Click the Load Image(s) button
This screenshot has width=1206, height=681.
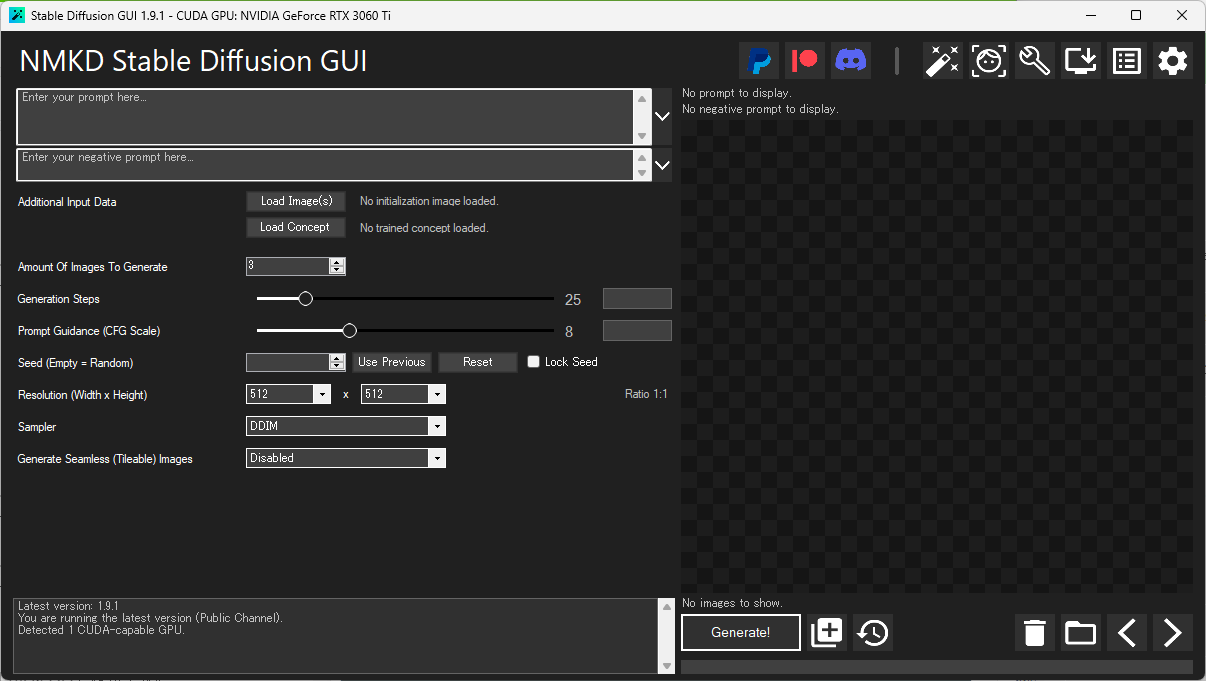pyautogui.click(x=296, y=201)
